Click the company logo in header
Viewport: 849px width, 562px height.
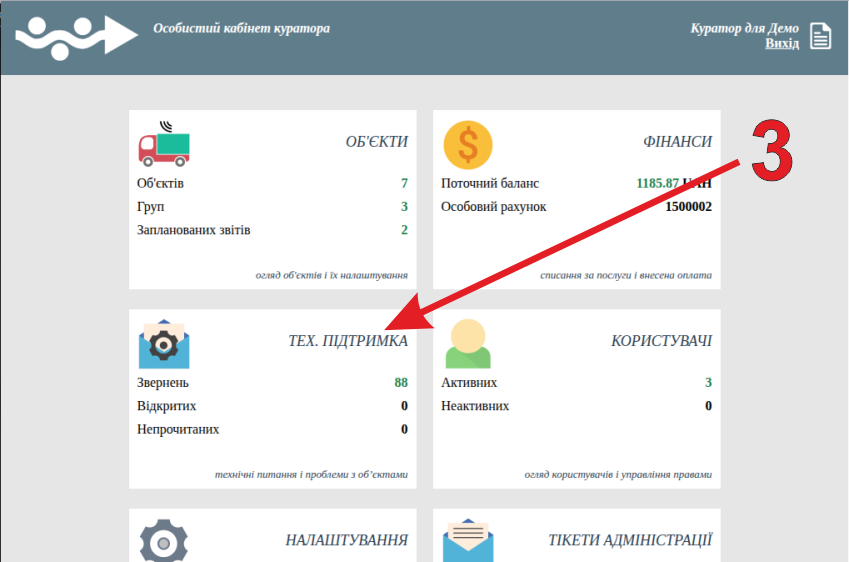[x=75, y=36]
